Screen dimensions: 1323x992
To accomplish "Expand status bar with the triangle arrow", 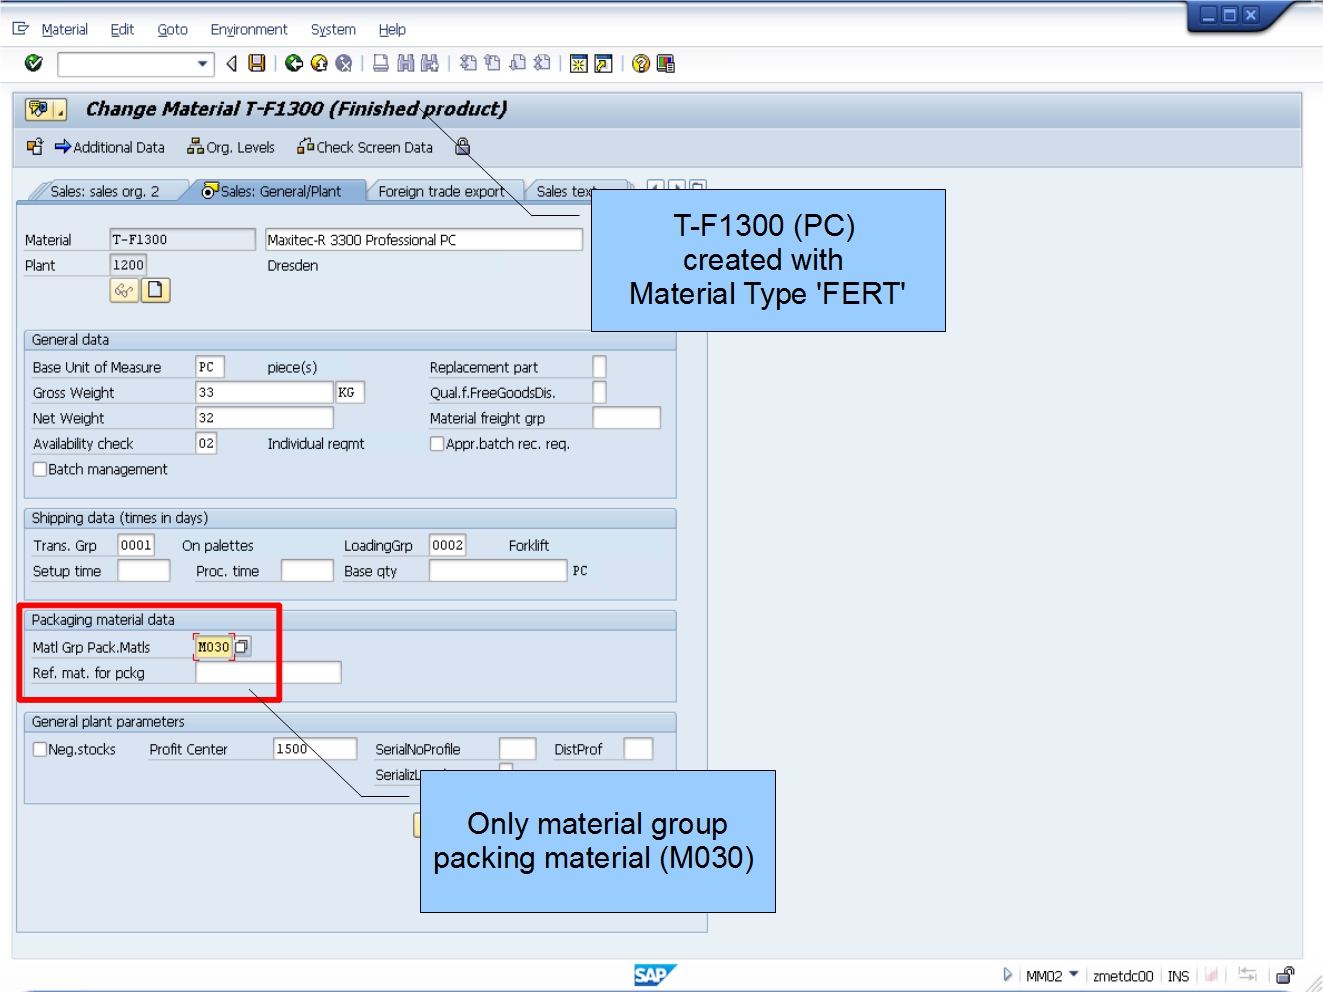I will [x=1007, y=974].
